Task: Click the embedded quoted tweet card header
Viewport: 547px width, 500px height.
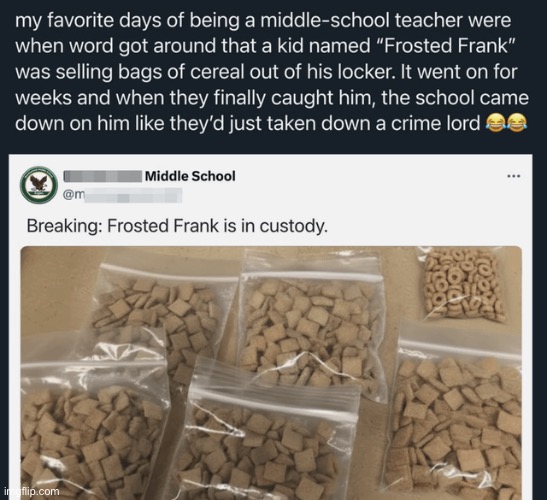Action: (271, 184)
